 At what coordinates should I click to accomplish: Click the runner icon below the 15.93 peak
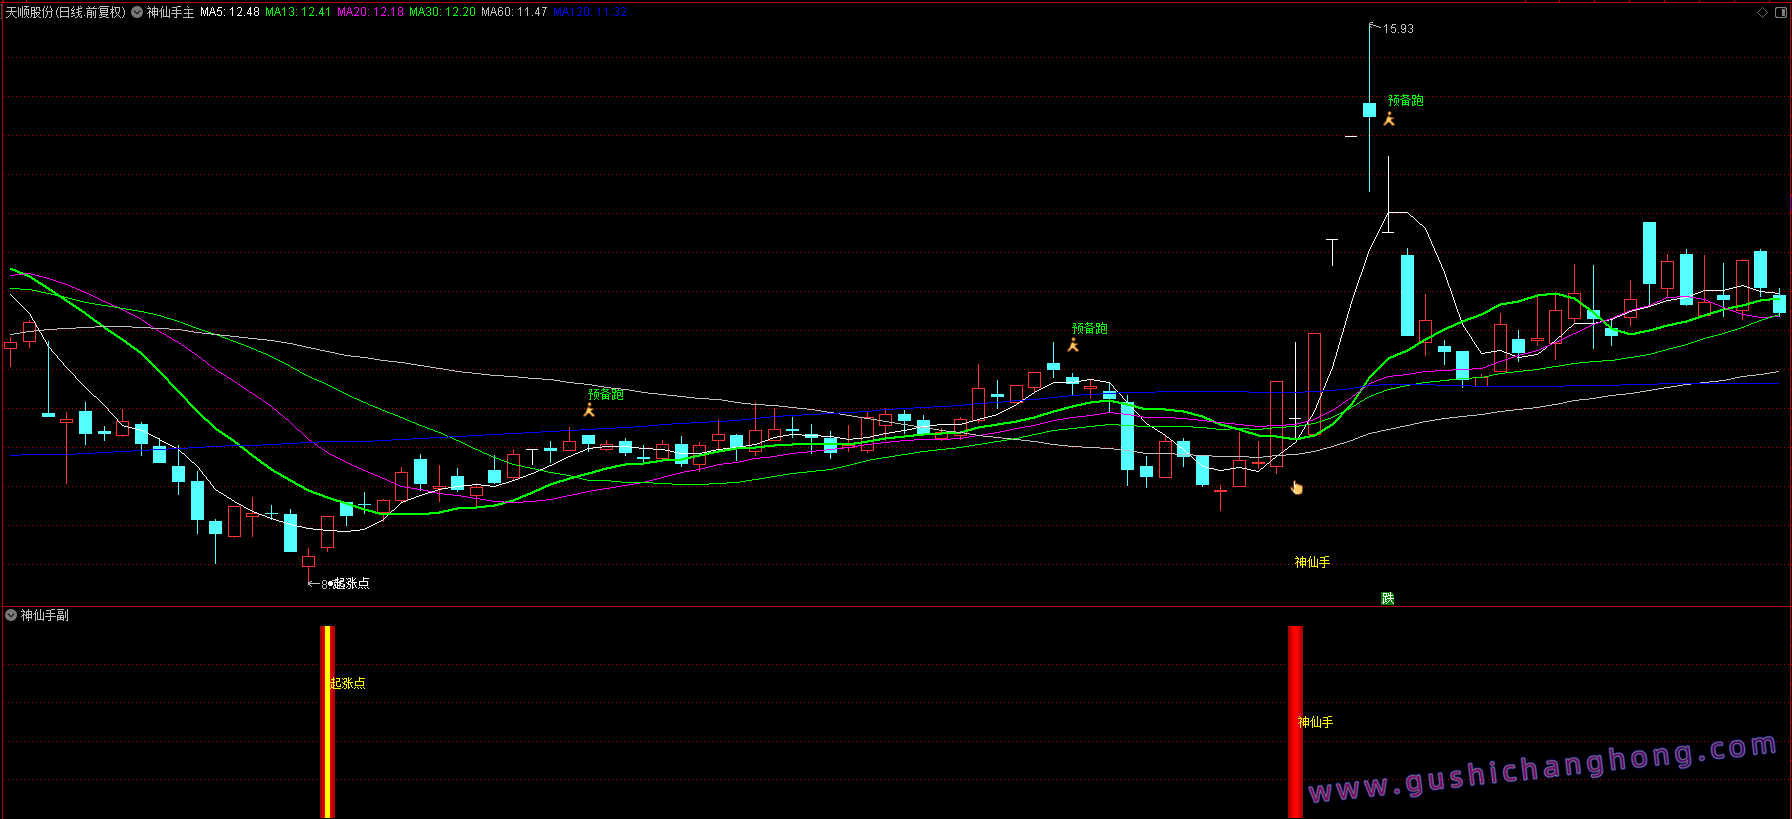pyautogui.click(x=1389, y=119)
